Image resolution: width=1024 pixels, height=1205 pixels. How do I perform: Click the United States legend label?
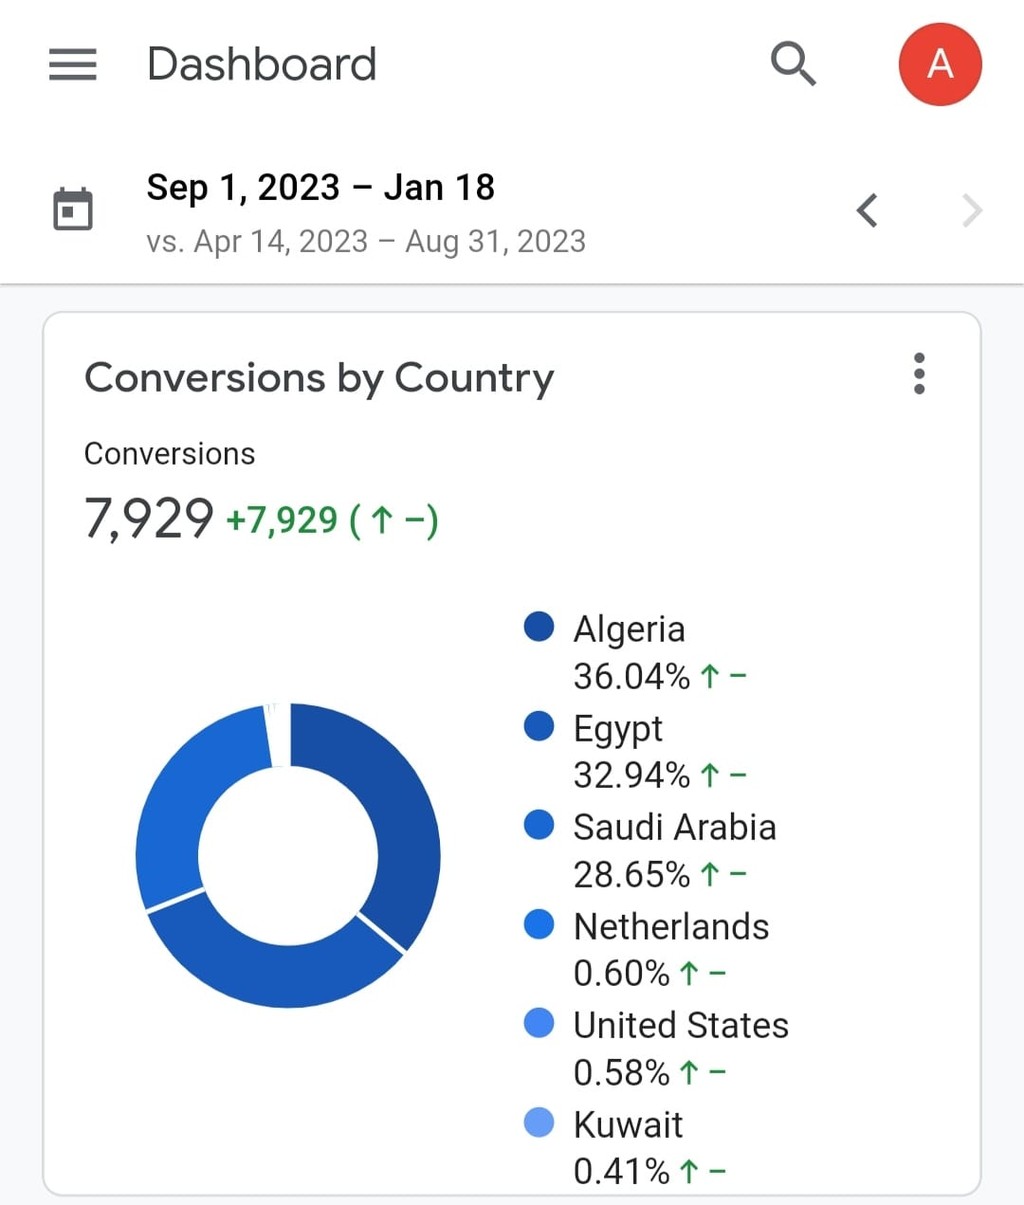coord(681,1025)
